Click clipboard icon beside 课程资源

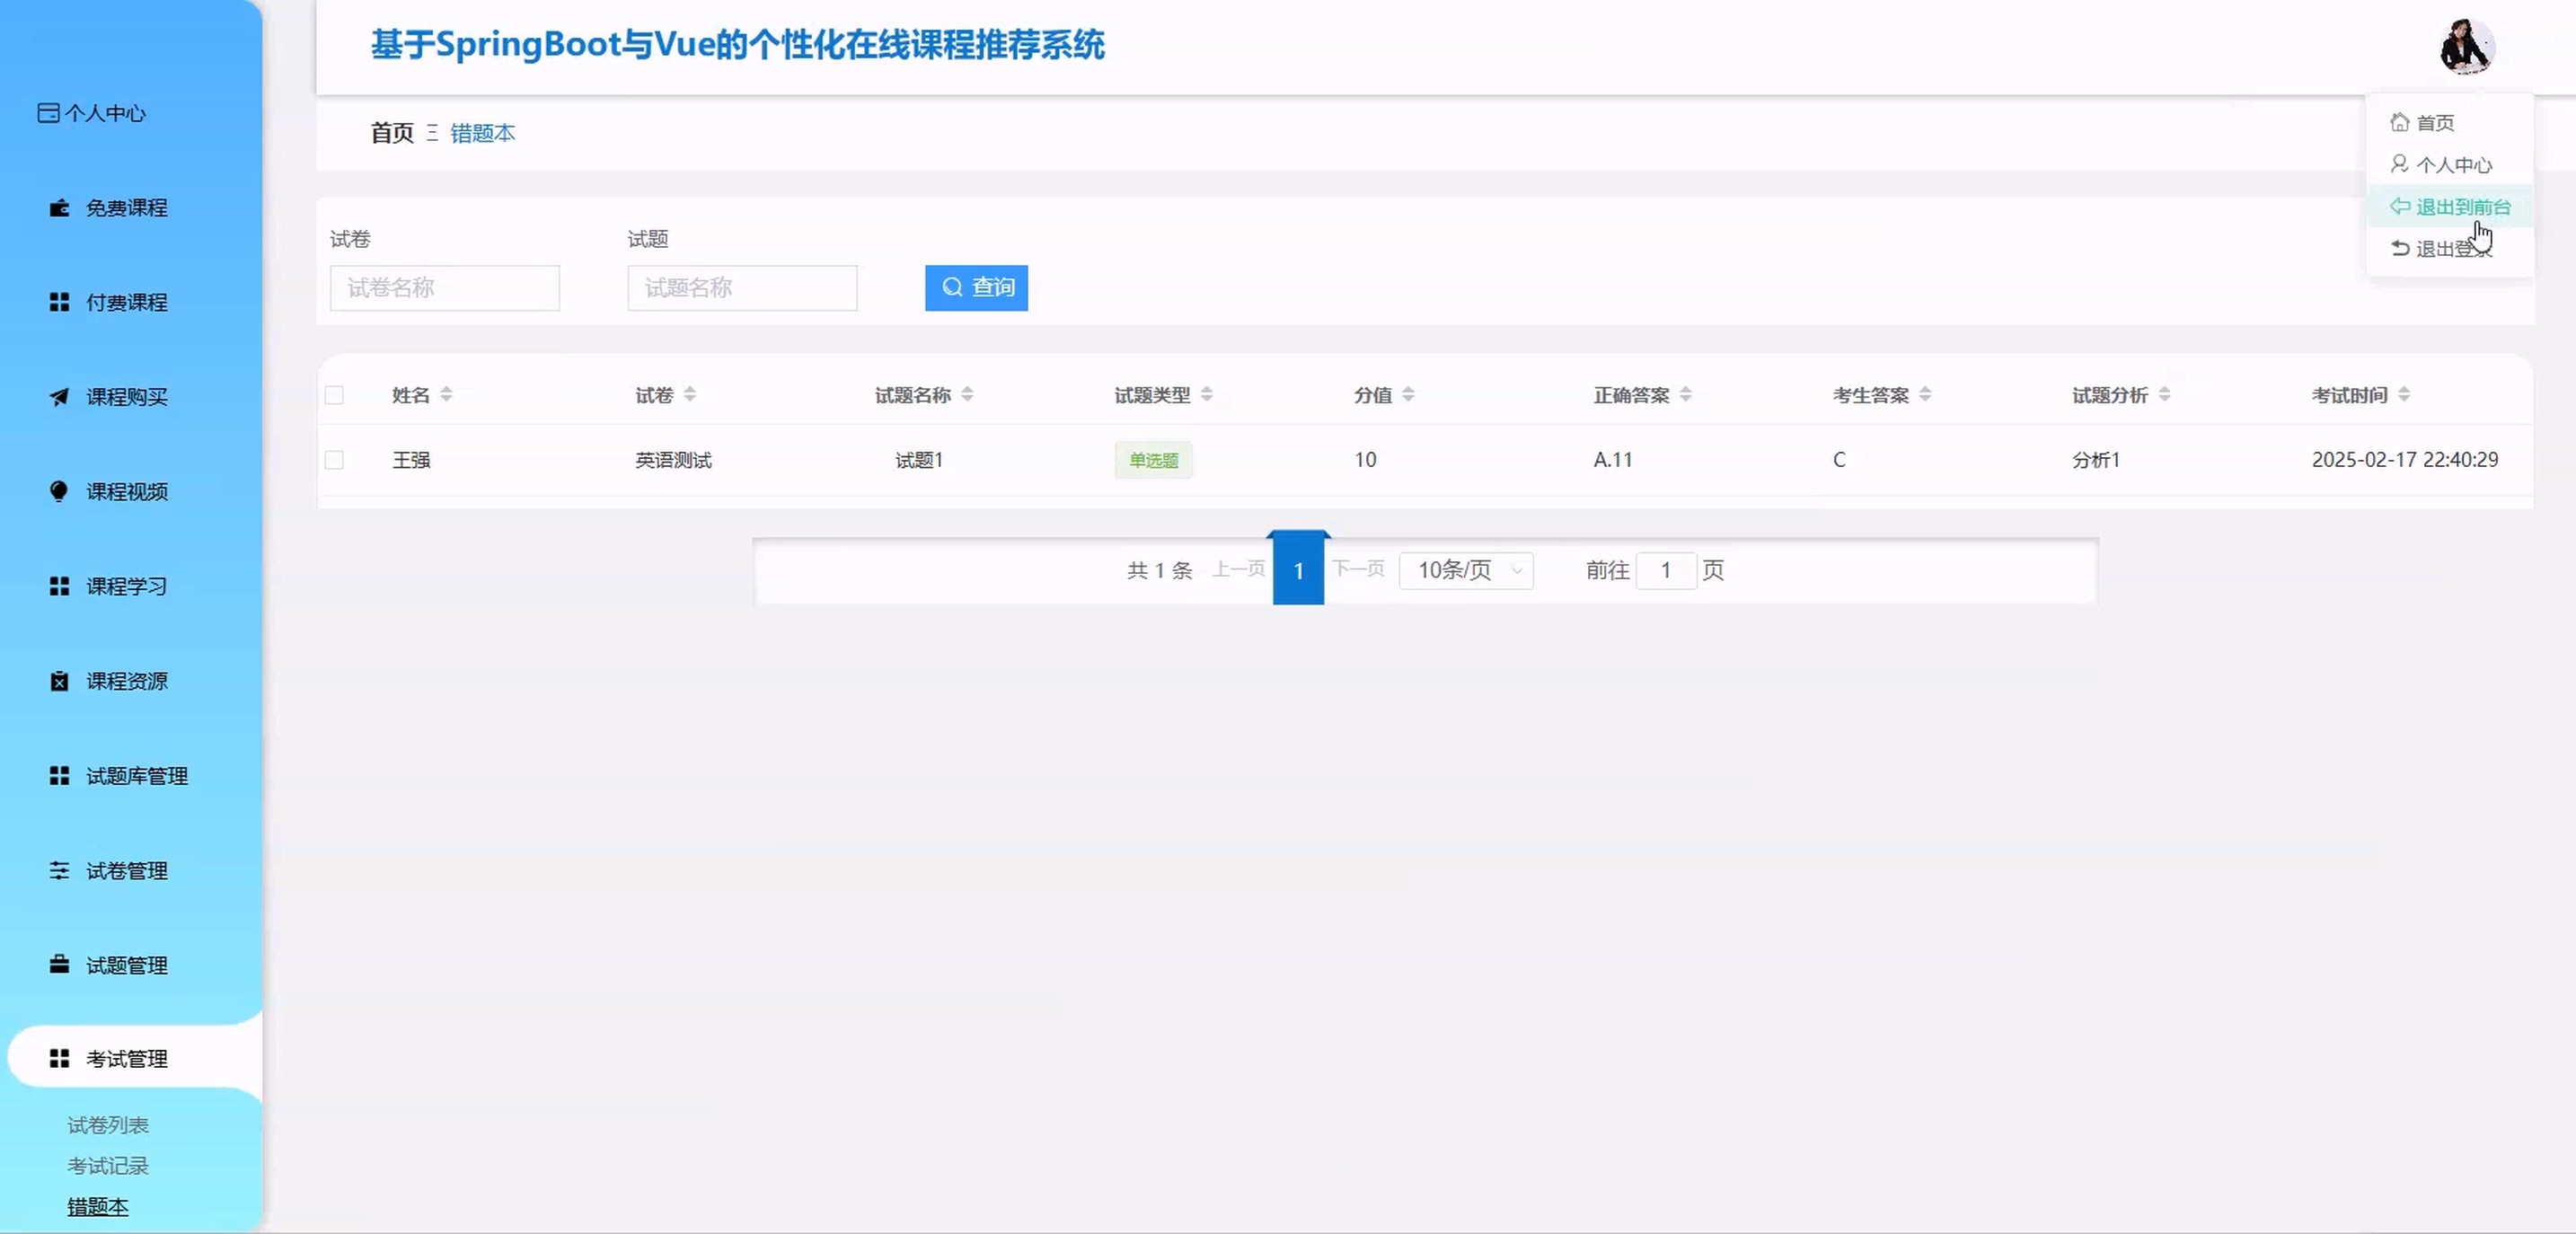[x=59, y=681]
